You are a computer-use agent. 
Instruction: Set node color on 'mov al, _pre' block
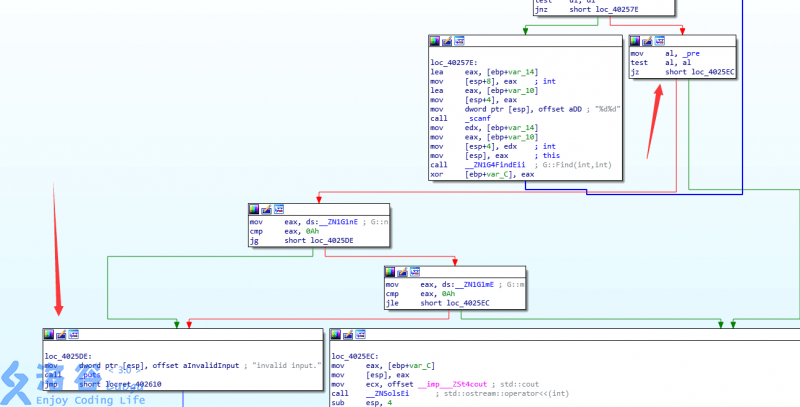[636, 41]
